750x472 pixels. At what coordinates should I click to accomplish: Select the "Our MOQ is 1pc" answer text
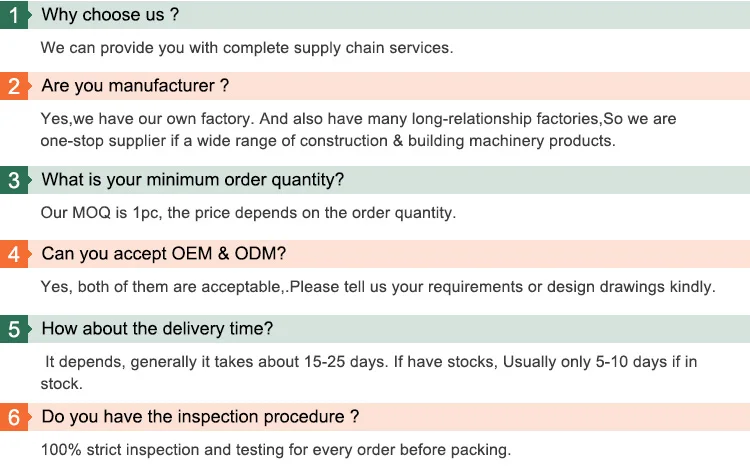(248, 212)
